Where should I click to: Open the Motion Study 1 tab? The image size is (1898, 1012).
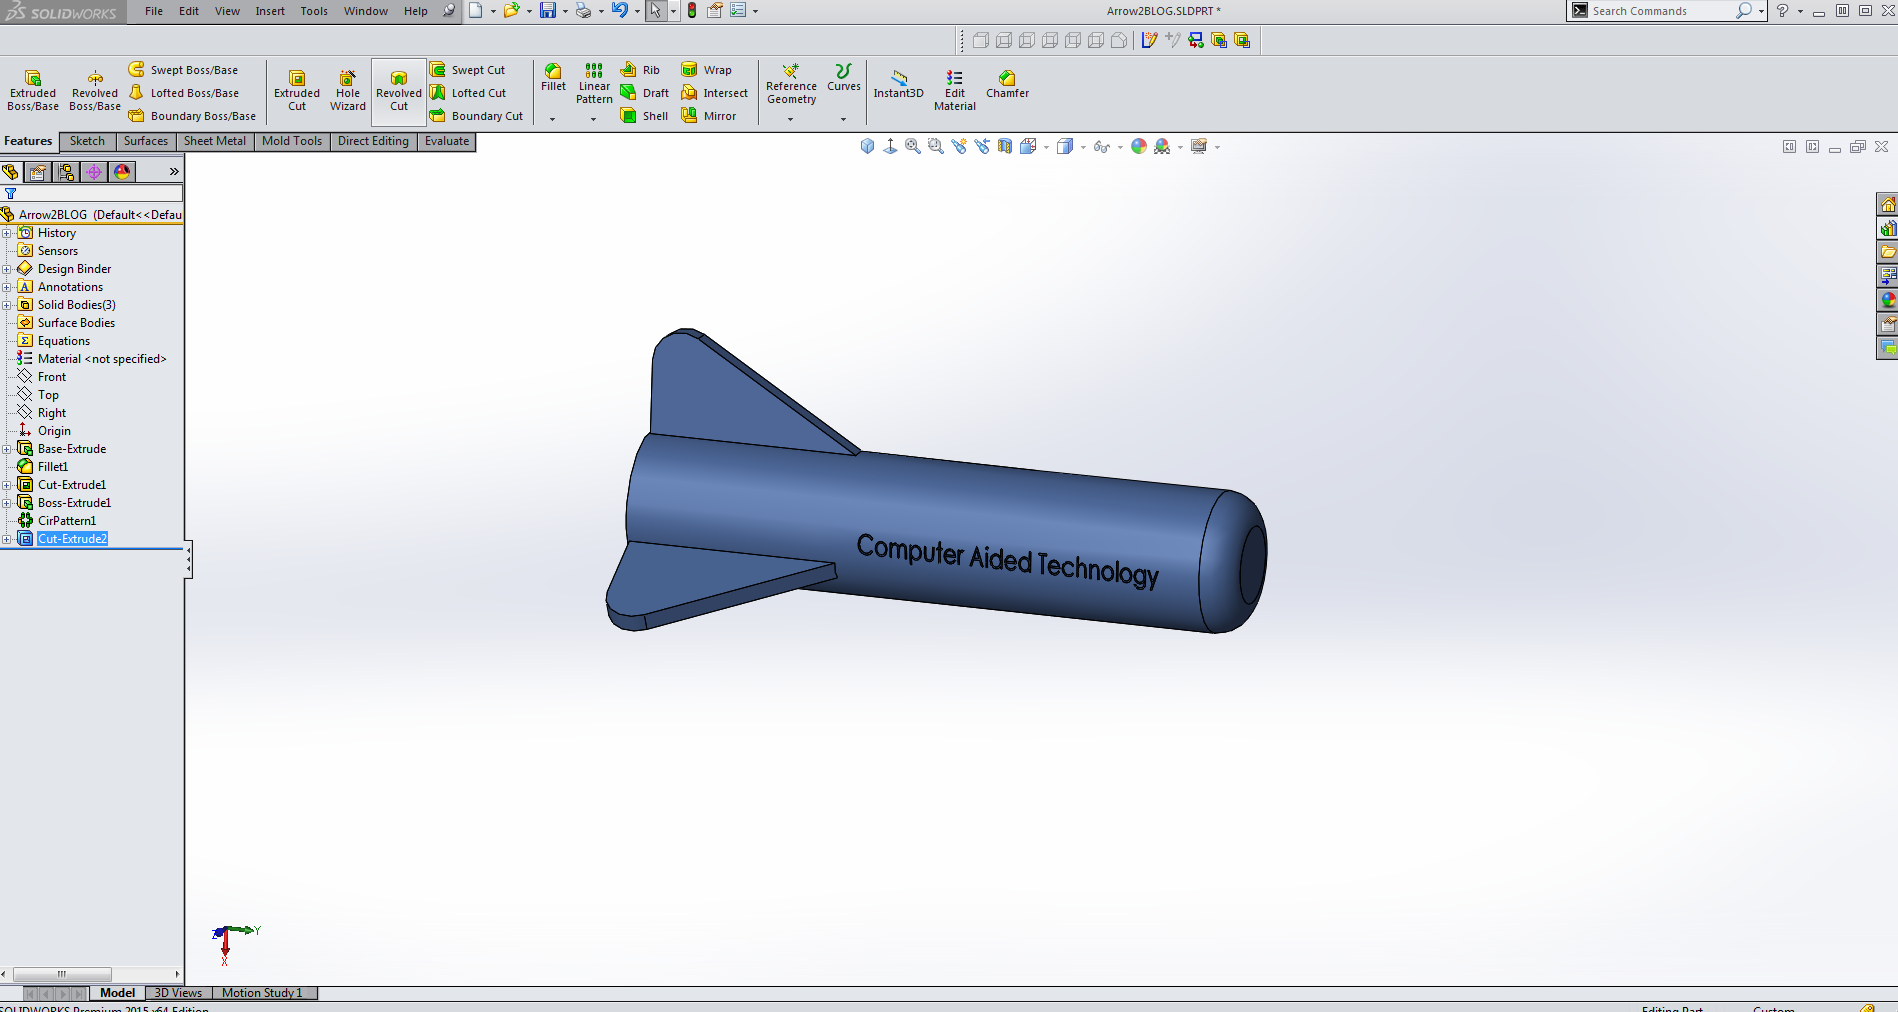[262, 993]
